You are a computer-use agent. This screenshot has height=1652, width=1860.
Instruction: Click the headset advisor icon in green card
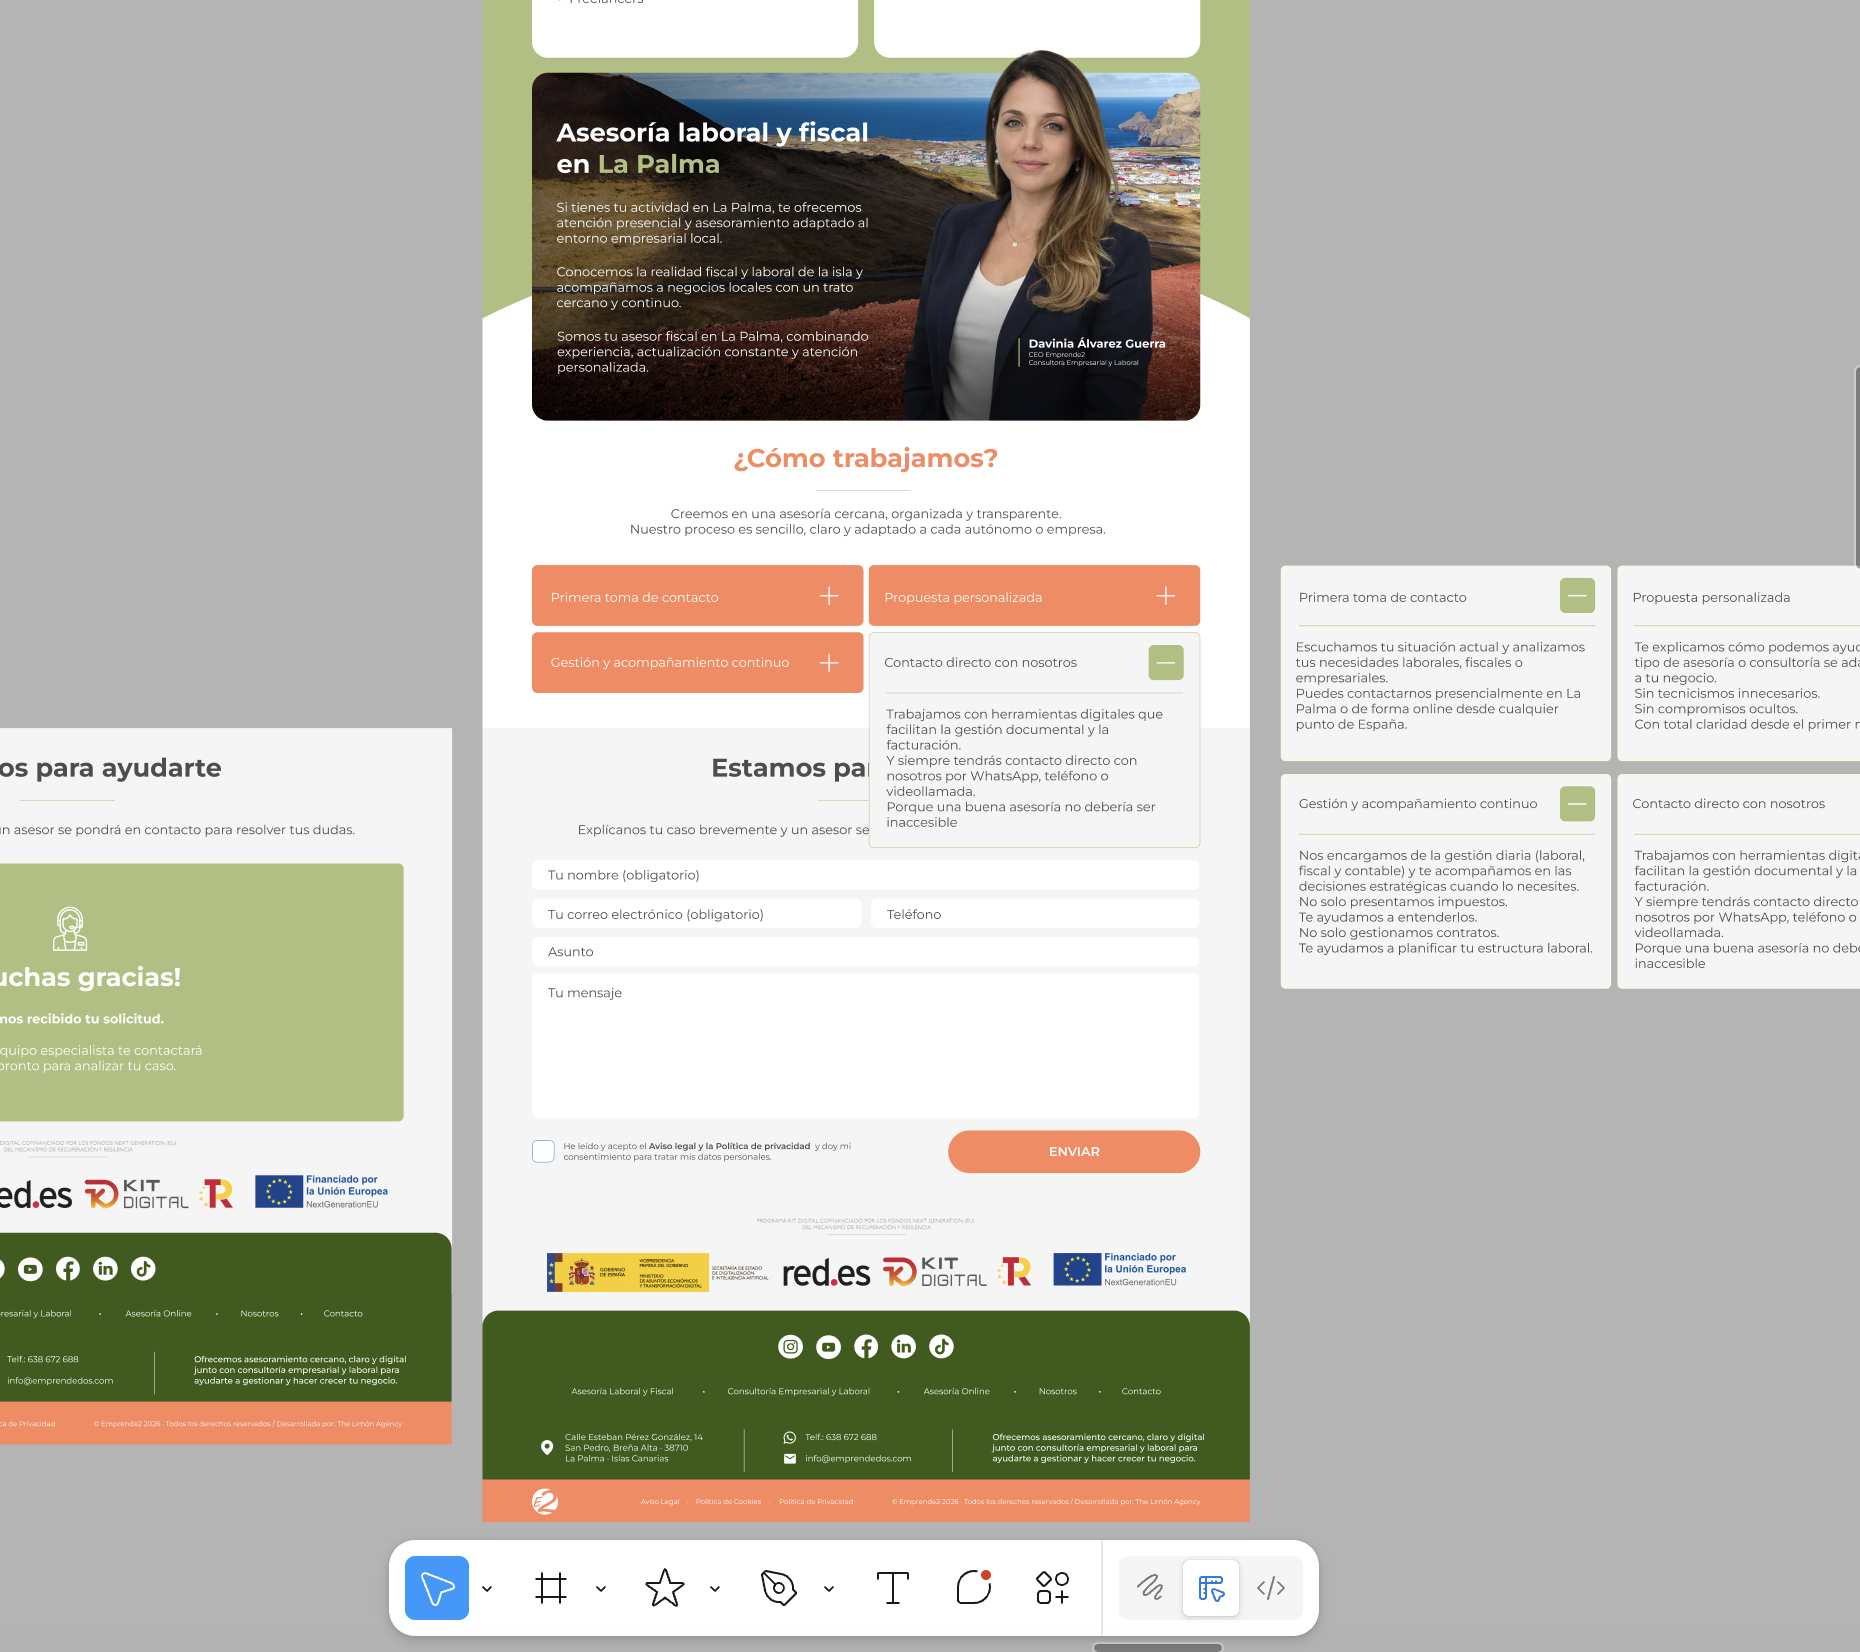70,929
